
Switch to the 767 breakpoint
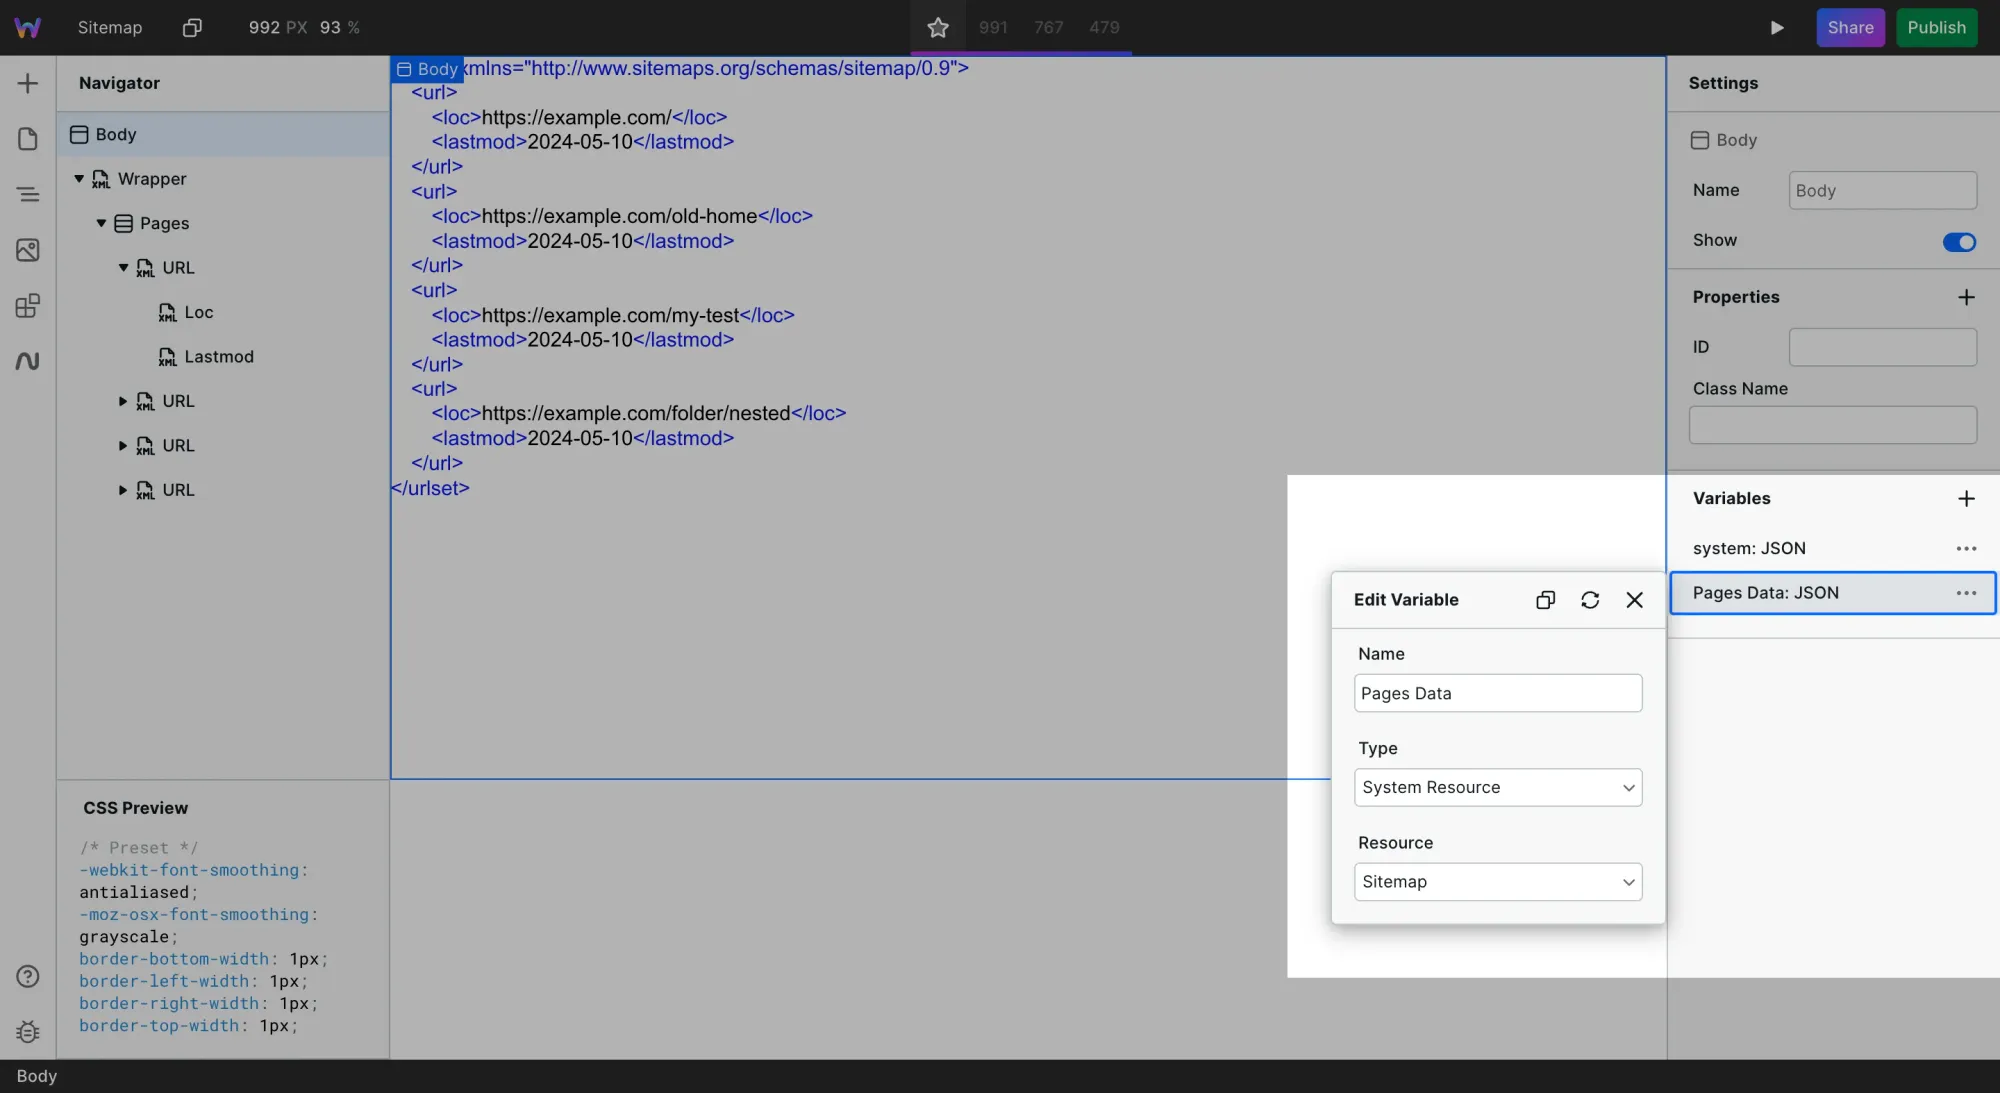click(1048, 27)
